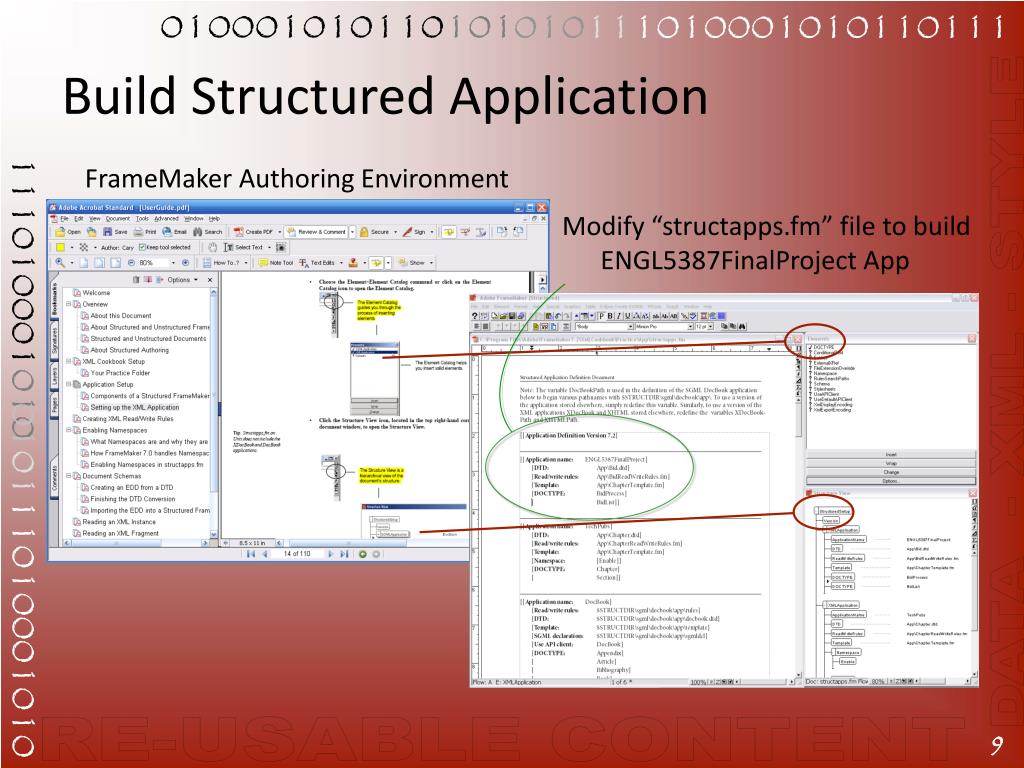Screen dimensions: 1024x768
Task: Switch to the Pages side tab
Action: [55, 404]
